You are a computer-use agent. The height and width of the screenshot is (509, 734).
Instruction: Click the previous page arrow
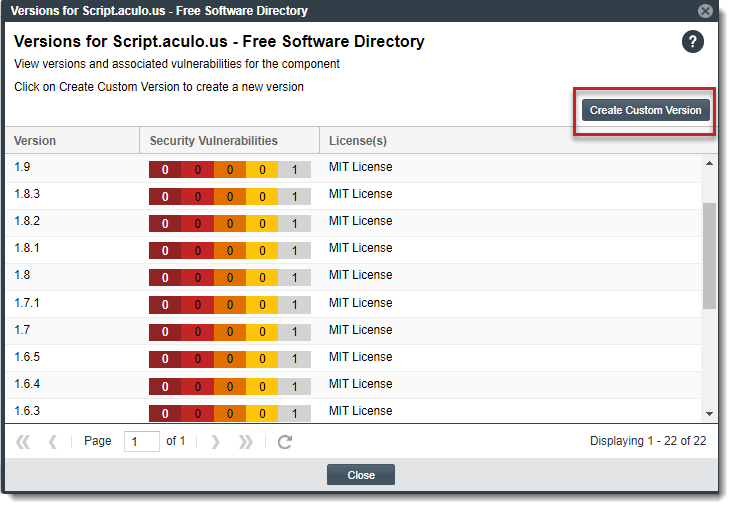(x=53, y=442)
